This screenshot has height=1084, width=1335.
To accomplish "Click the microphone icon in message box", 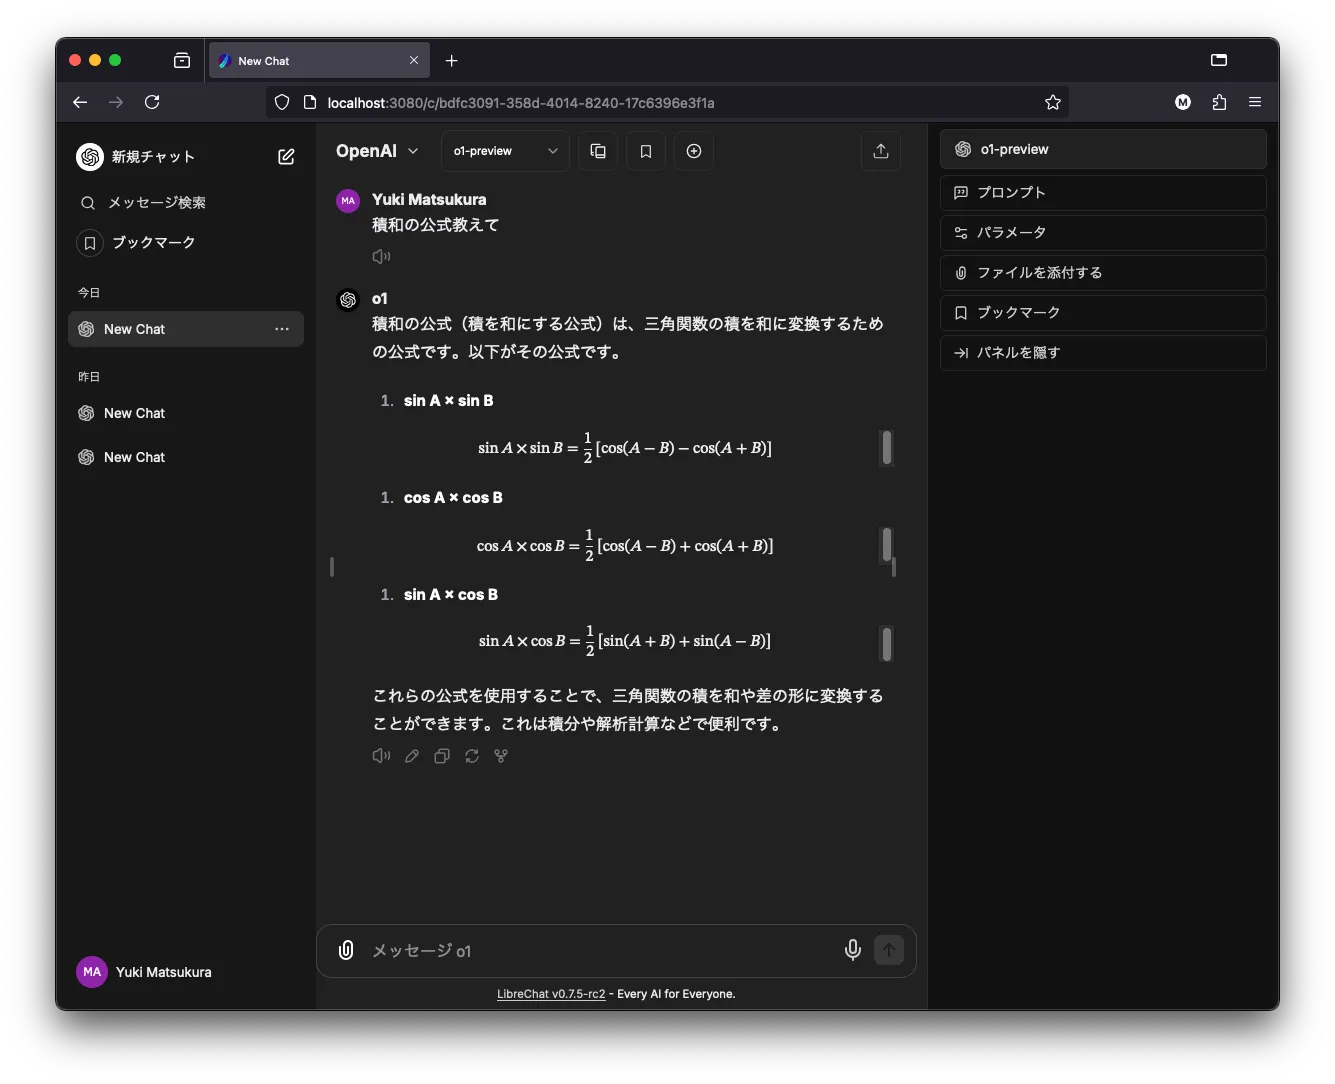I will click(852, 950).
